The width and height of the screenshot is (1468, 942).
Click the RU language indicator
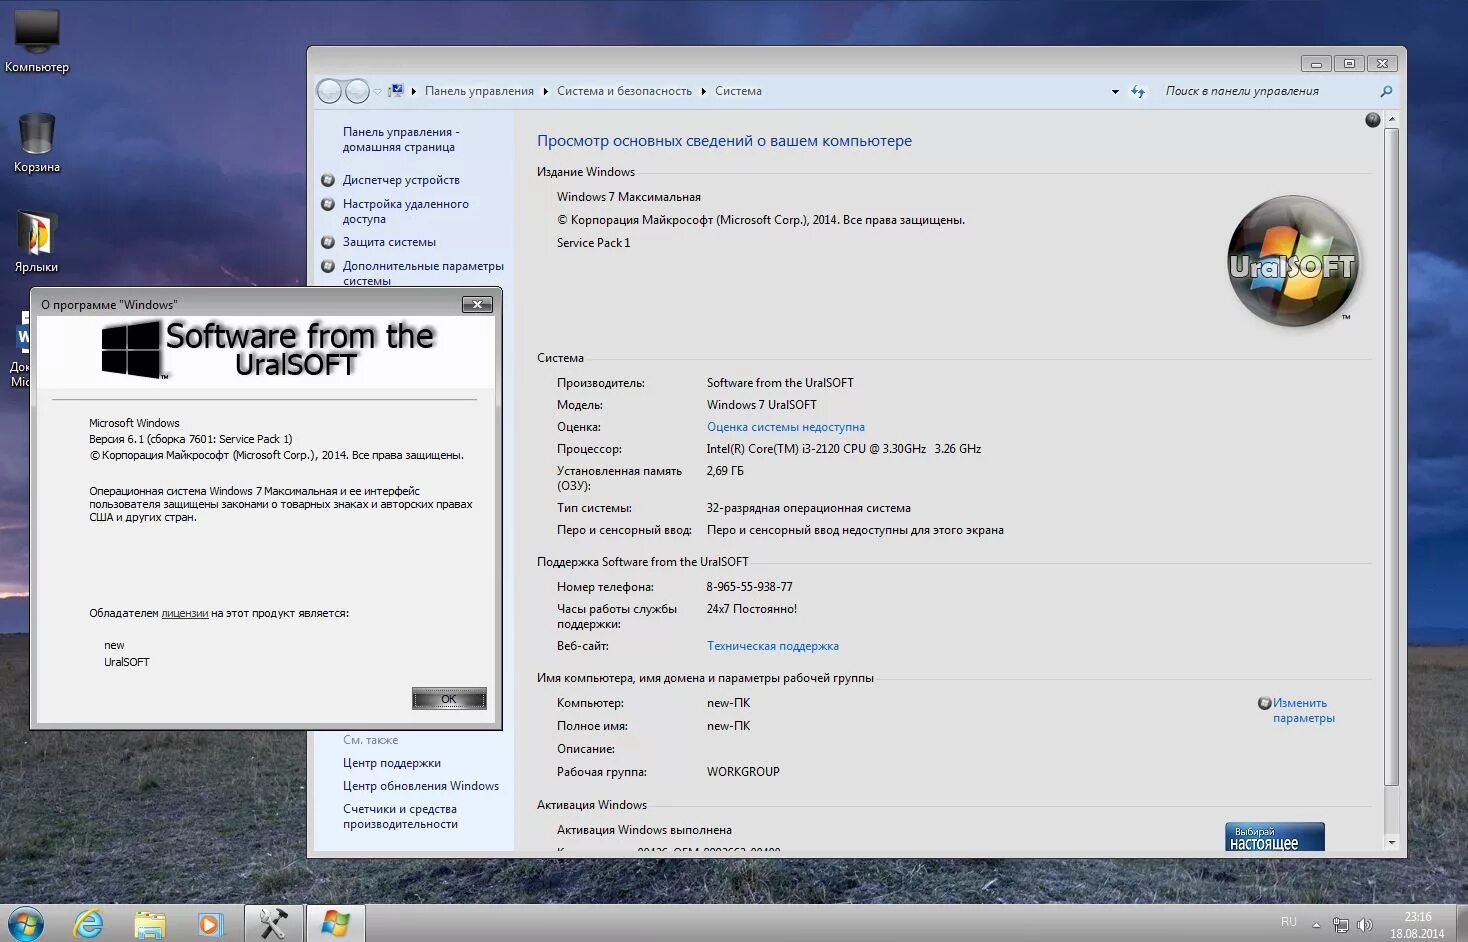tap(1289, 922)
